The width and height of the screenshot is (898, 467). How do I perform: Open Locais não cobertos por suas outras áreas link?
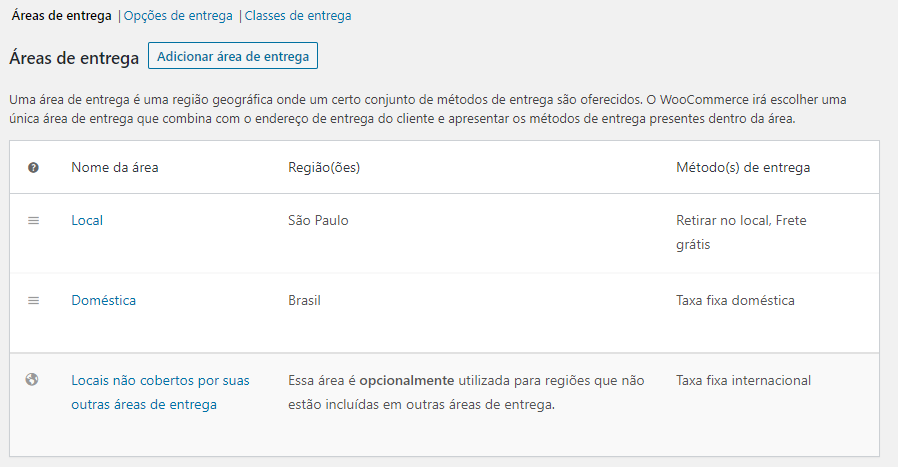160,393
